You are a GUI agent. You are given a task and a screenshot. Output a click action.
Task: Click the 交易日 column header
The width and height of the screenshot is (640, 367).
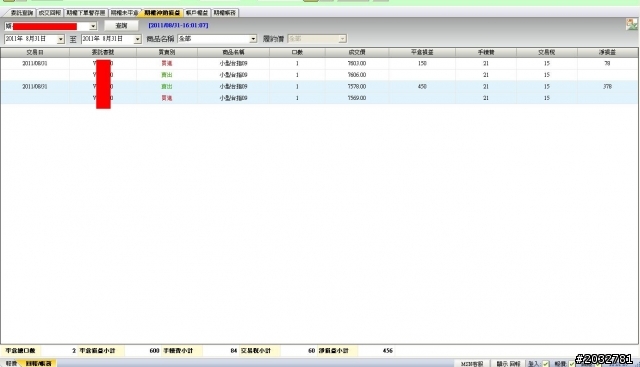click(35, 52)
